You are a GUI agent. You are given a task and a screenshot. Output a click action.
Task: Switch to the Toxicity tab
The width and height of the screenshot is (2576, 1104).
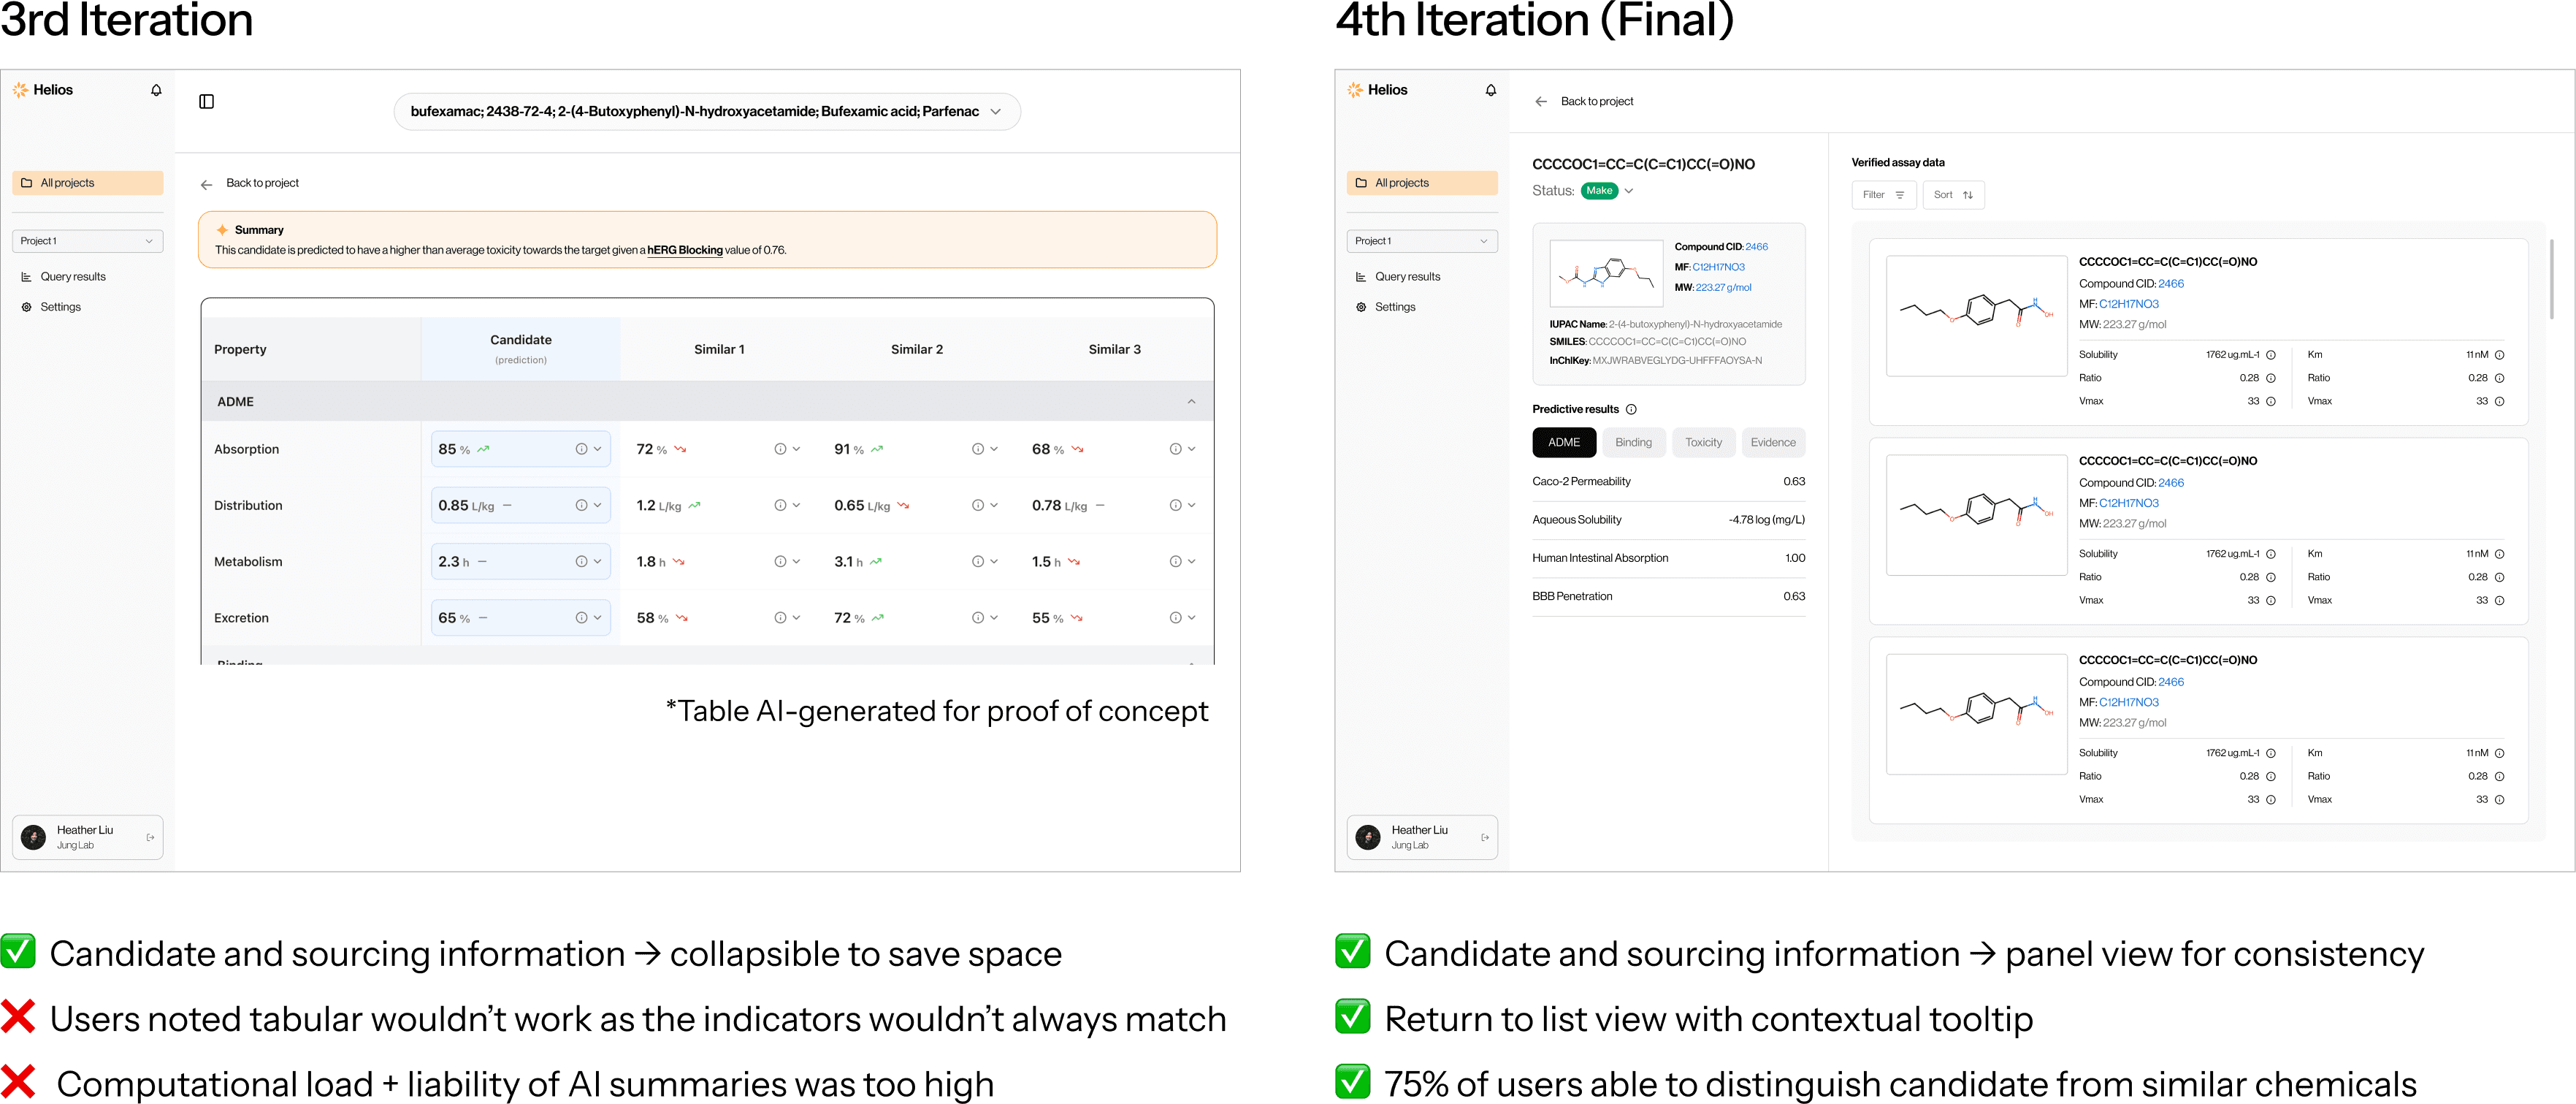coord(1703,442)
